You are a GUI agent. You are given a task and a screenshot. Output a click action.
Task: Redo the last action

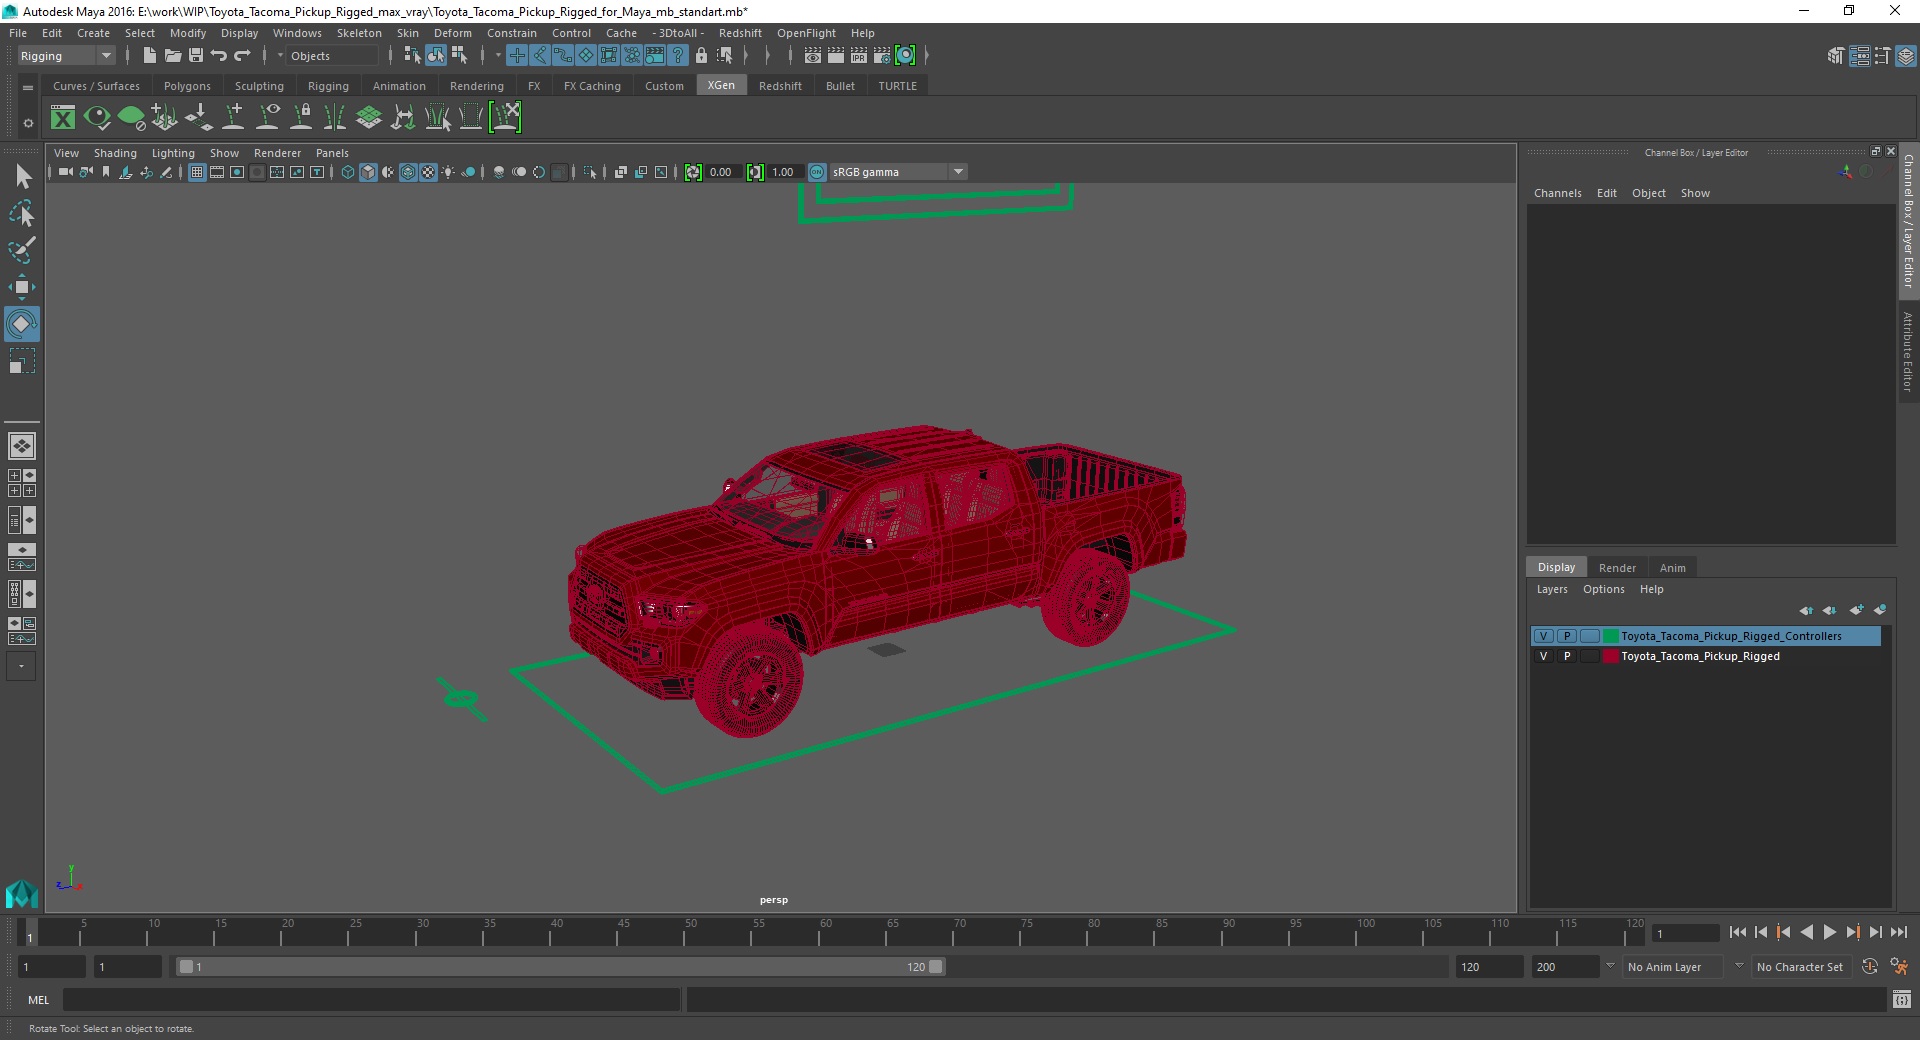click(242, 56)
